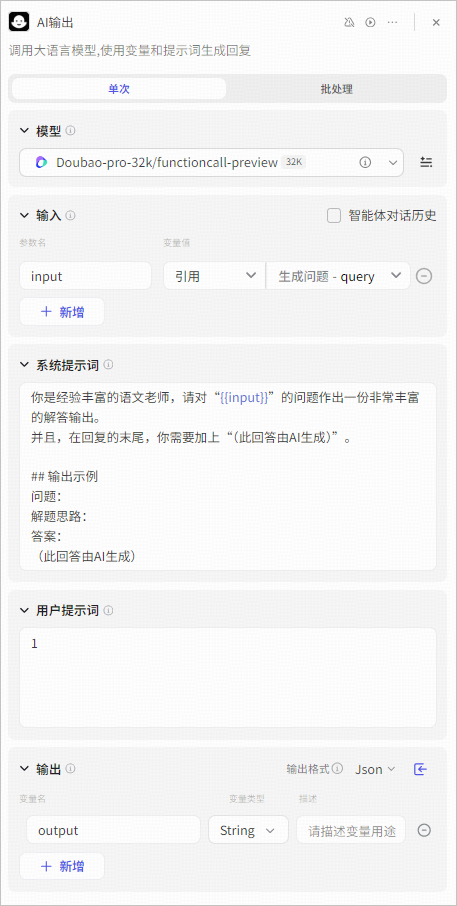Image resolution: width=457 pixels, height=906 pixels.
Task: Click into the user prompt text area
Action: tap(228, 678)
